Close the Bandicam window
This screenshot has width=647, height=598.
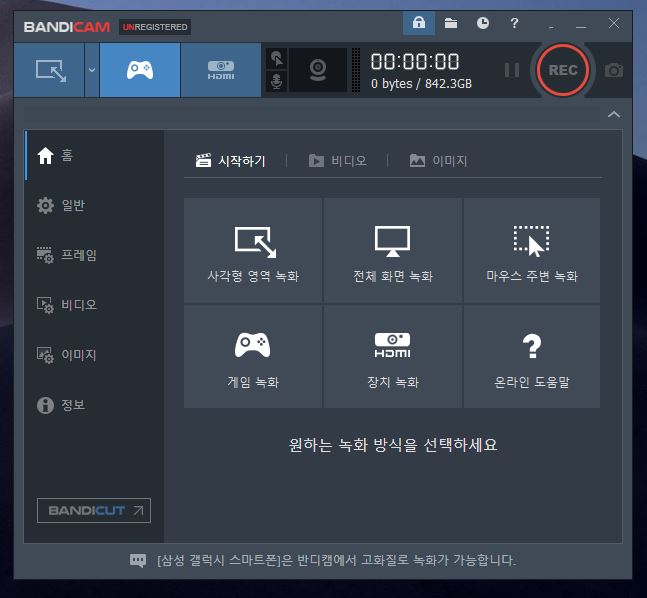(614, 23)
